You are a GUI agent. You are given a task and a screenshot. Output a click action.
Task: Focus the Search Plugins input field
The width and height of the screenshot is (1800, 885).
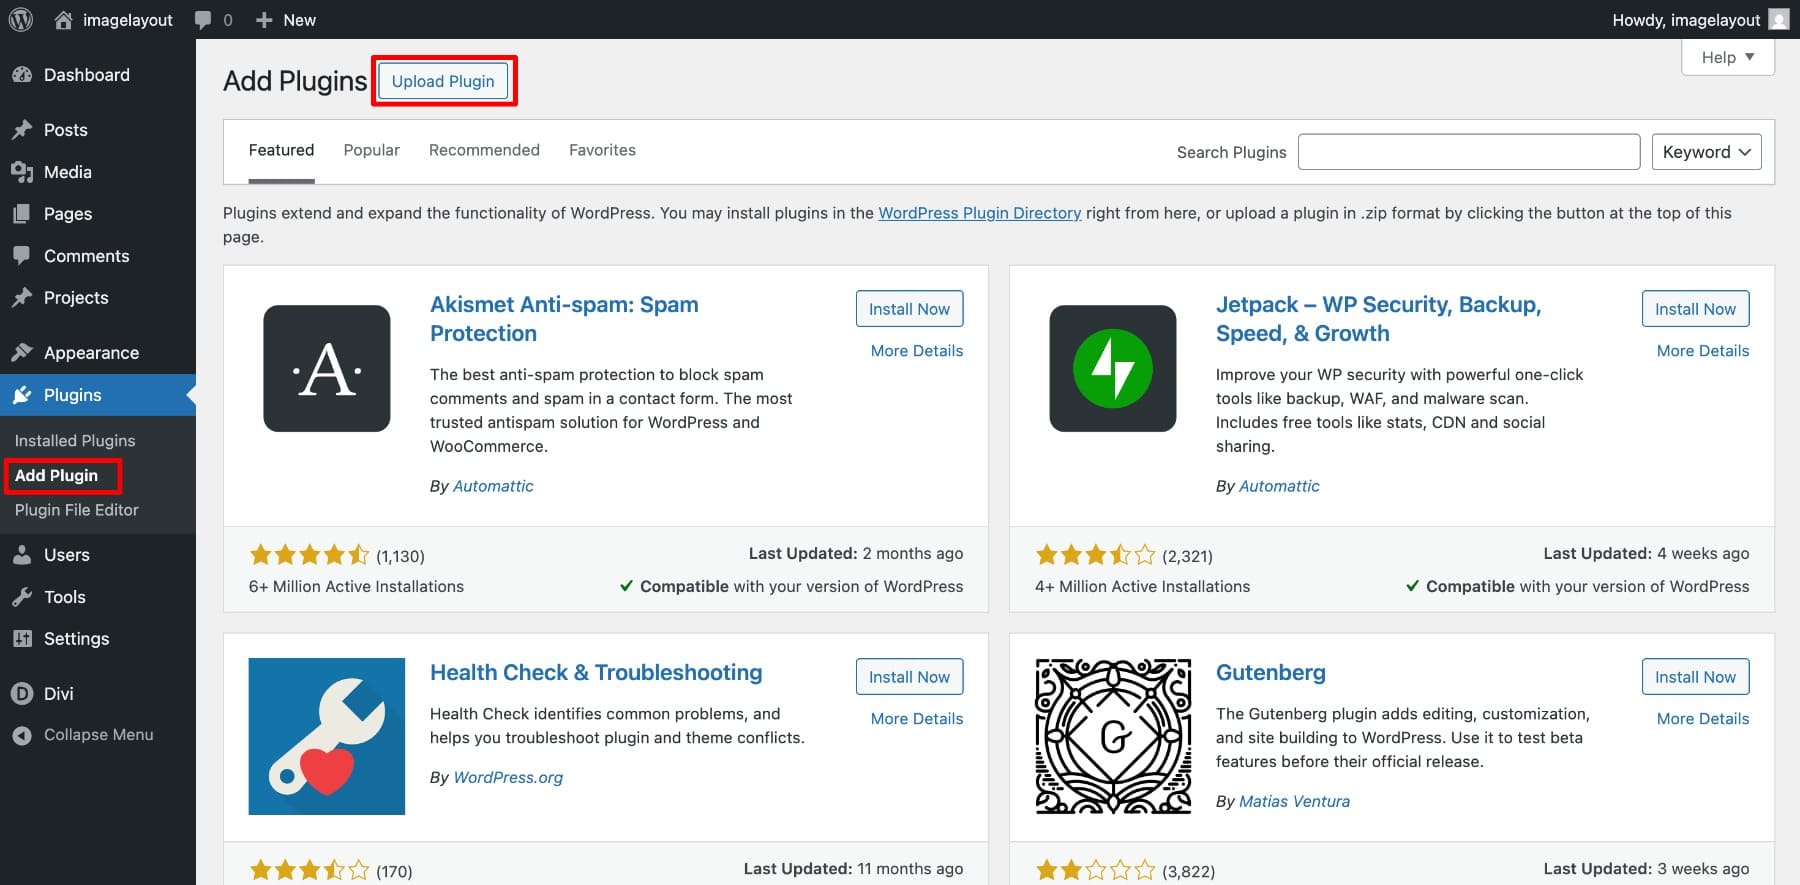(1469, 152)
